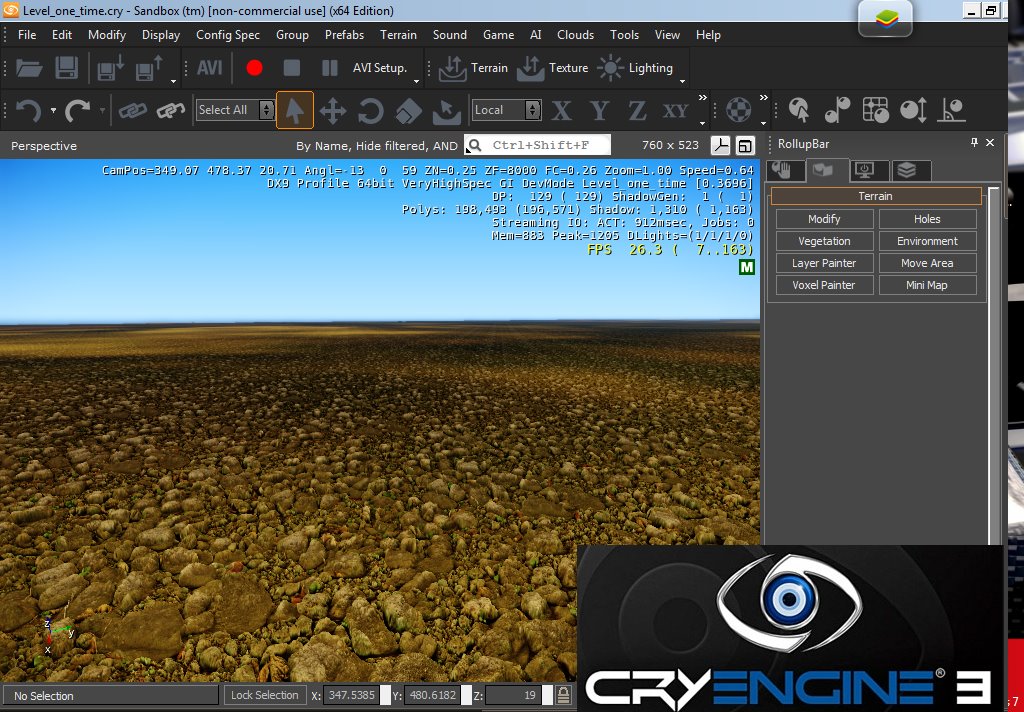
Task: Save the level with the floppy icon
Action: pos(66,68)
